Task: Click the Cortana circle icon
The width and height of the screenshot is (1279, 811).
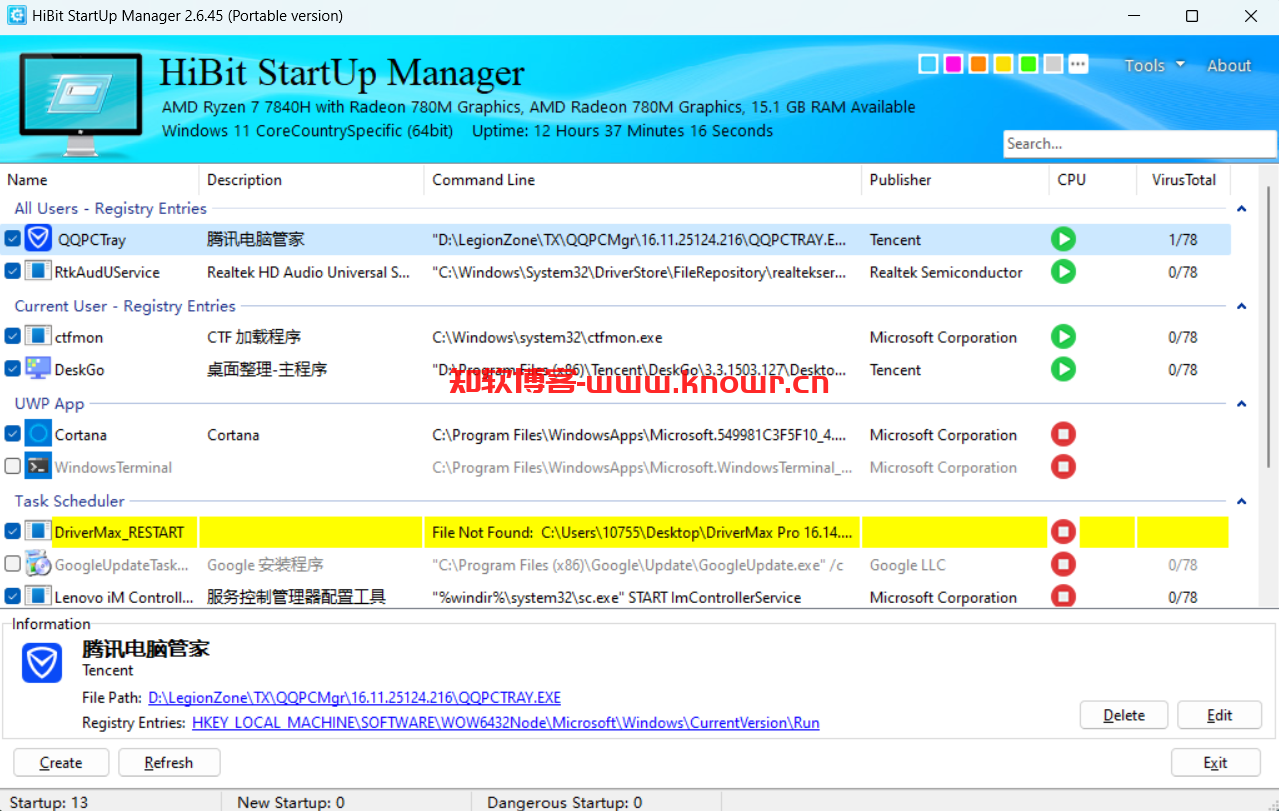Action: [x=38, y=434]
